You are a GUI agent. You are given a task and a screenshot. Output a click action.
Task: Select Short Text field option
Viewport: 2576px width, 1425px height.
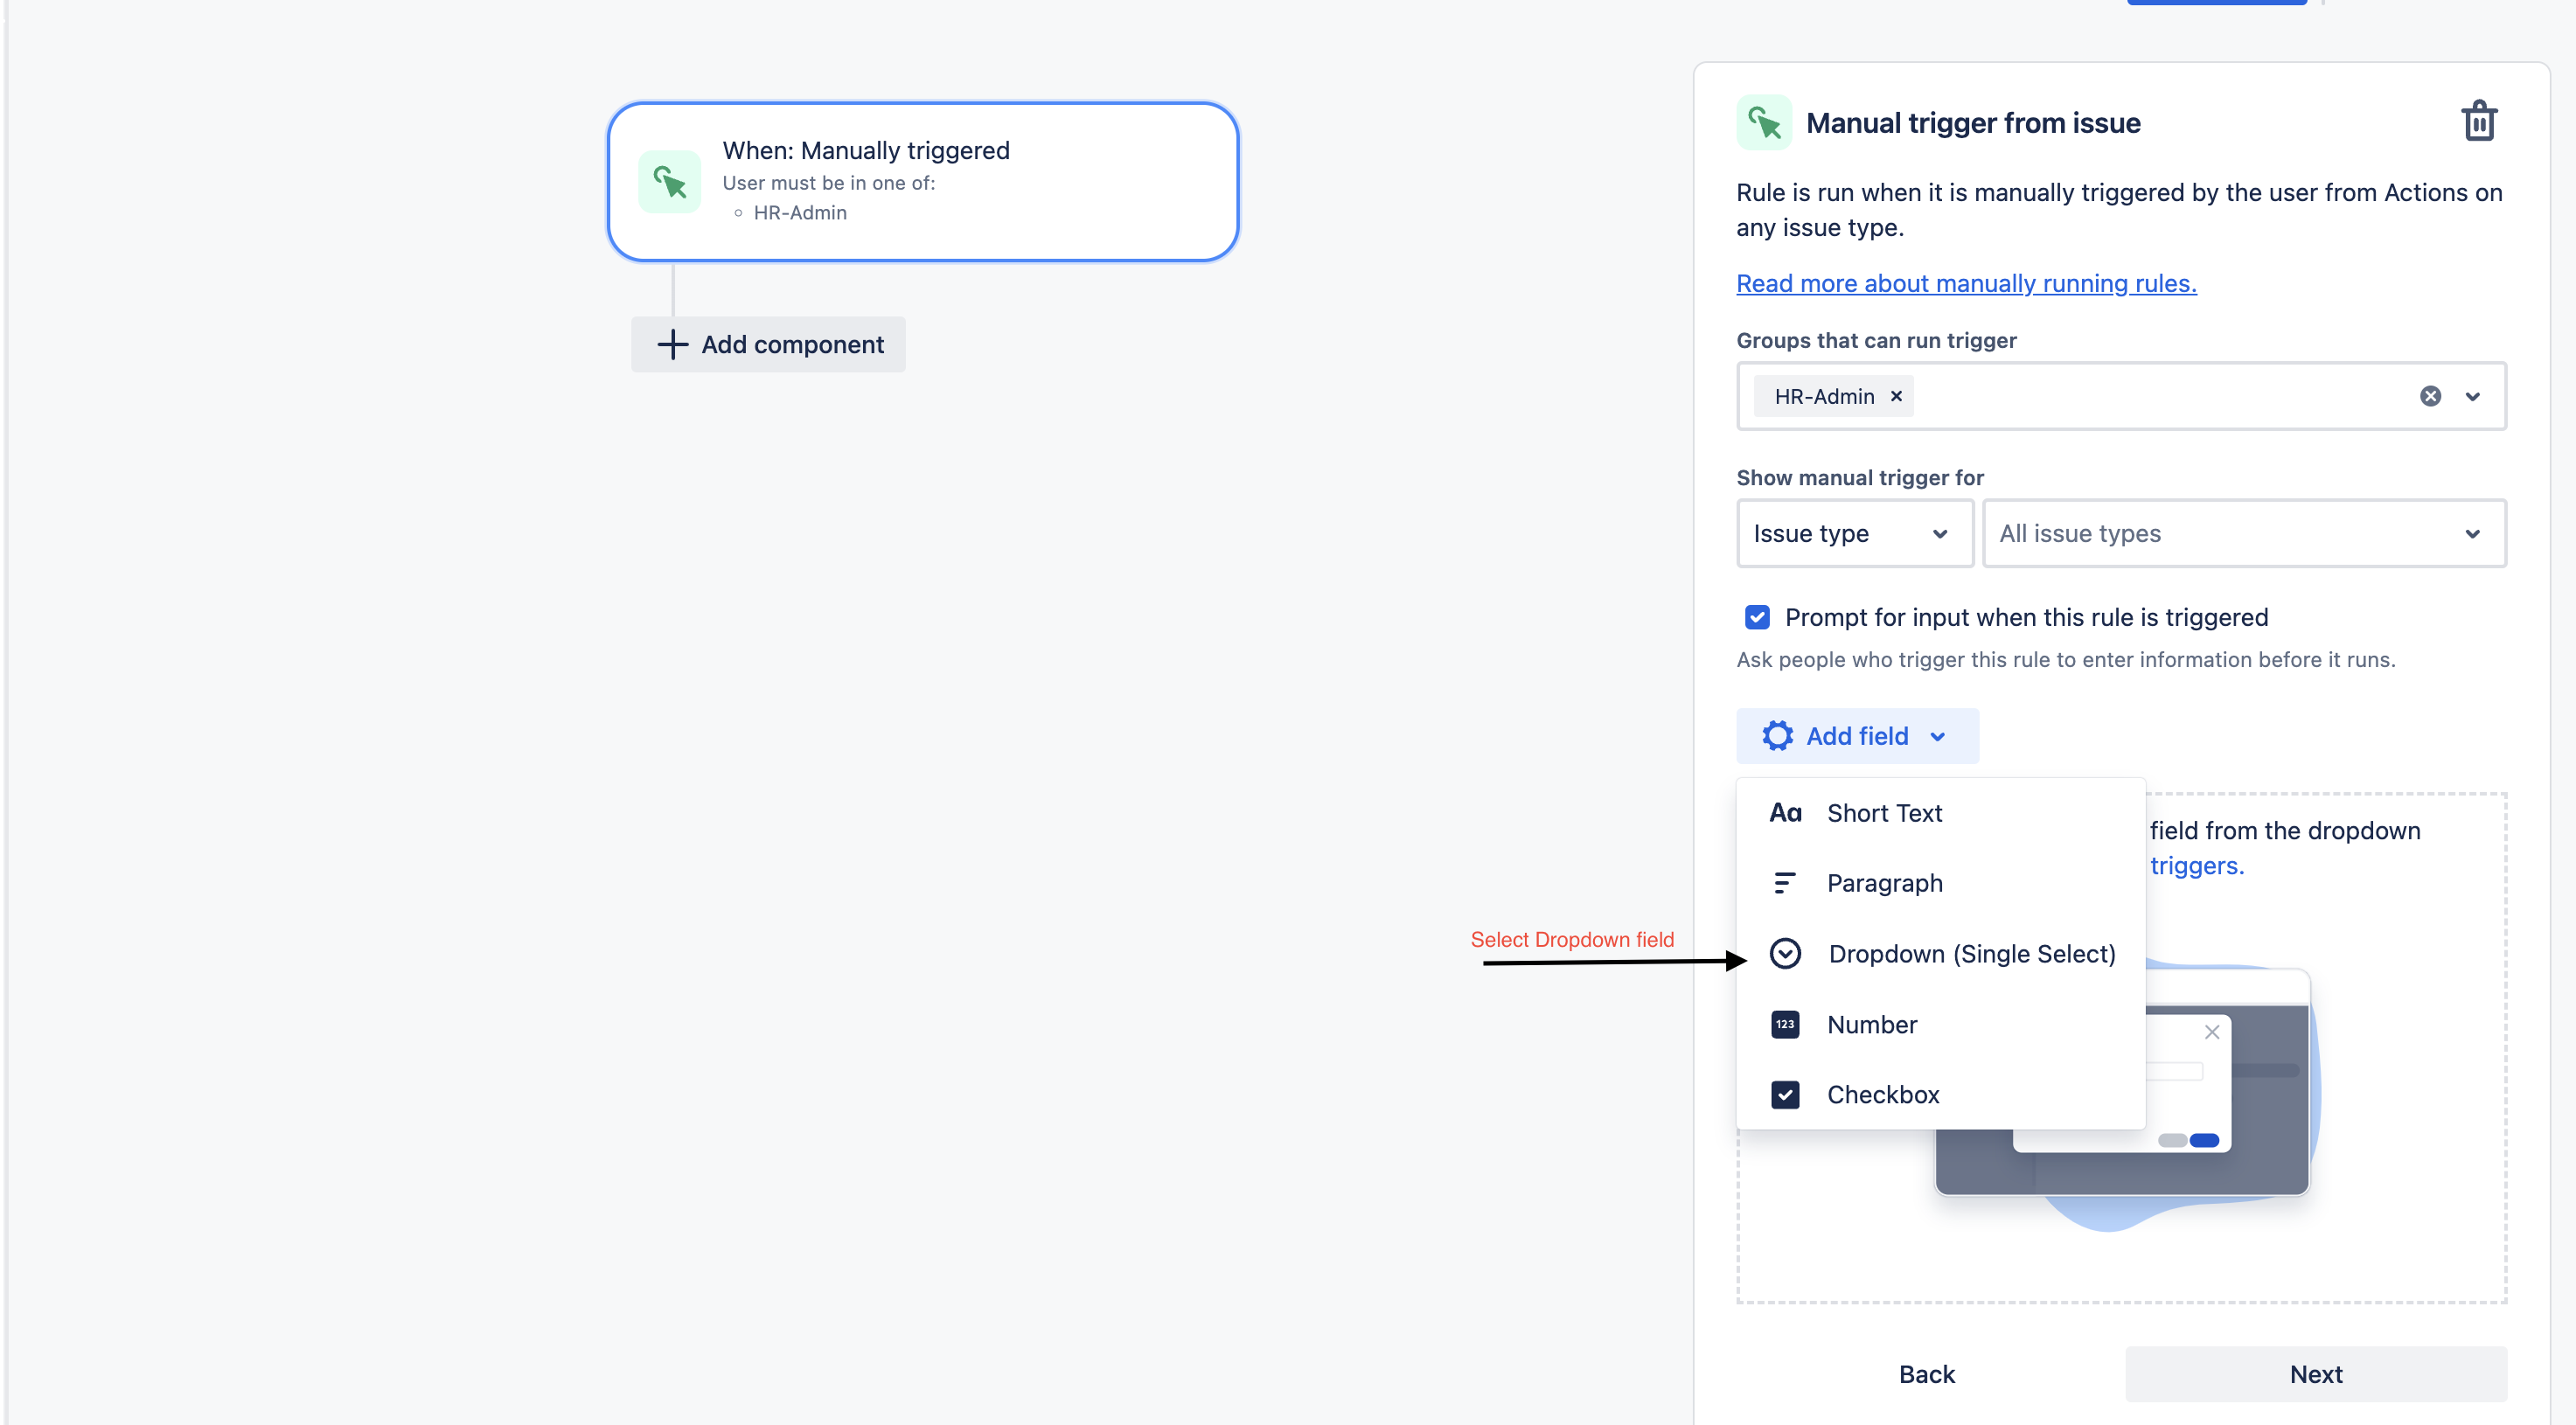point(1884,813)
